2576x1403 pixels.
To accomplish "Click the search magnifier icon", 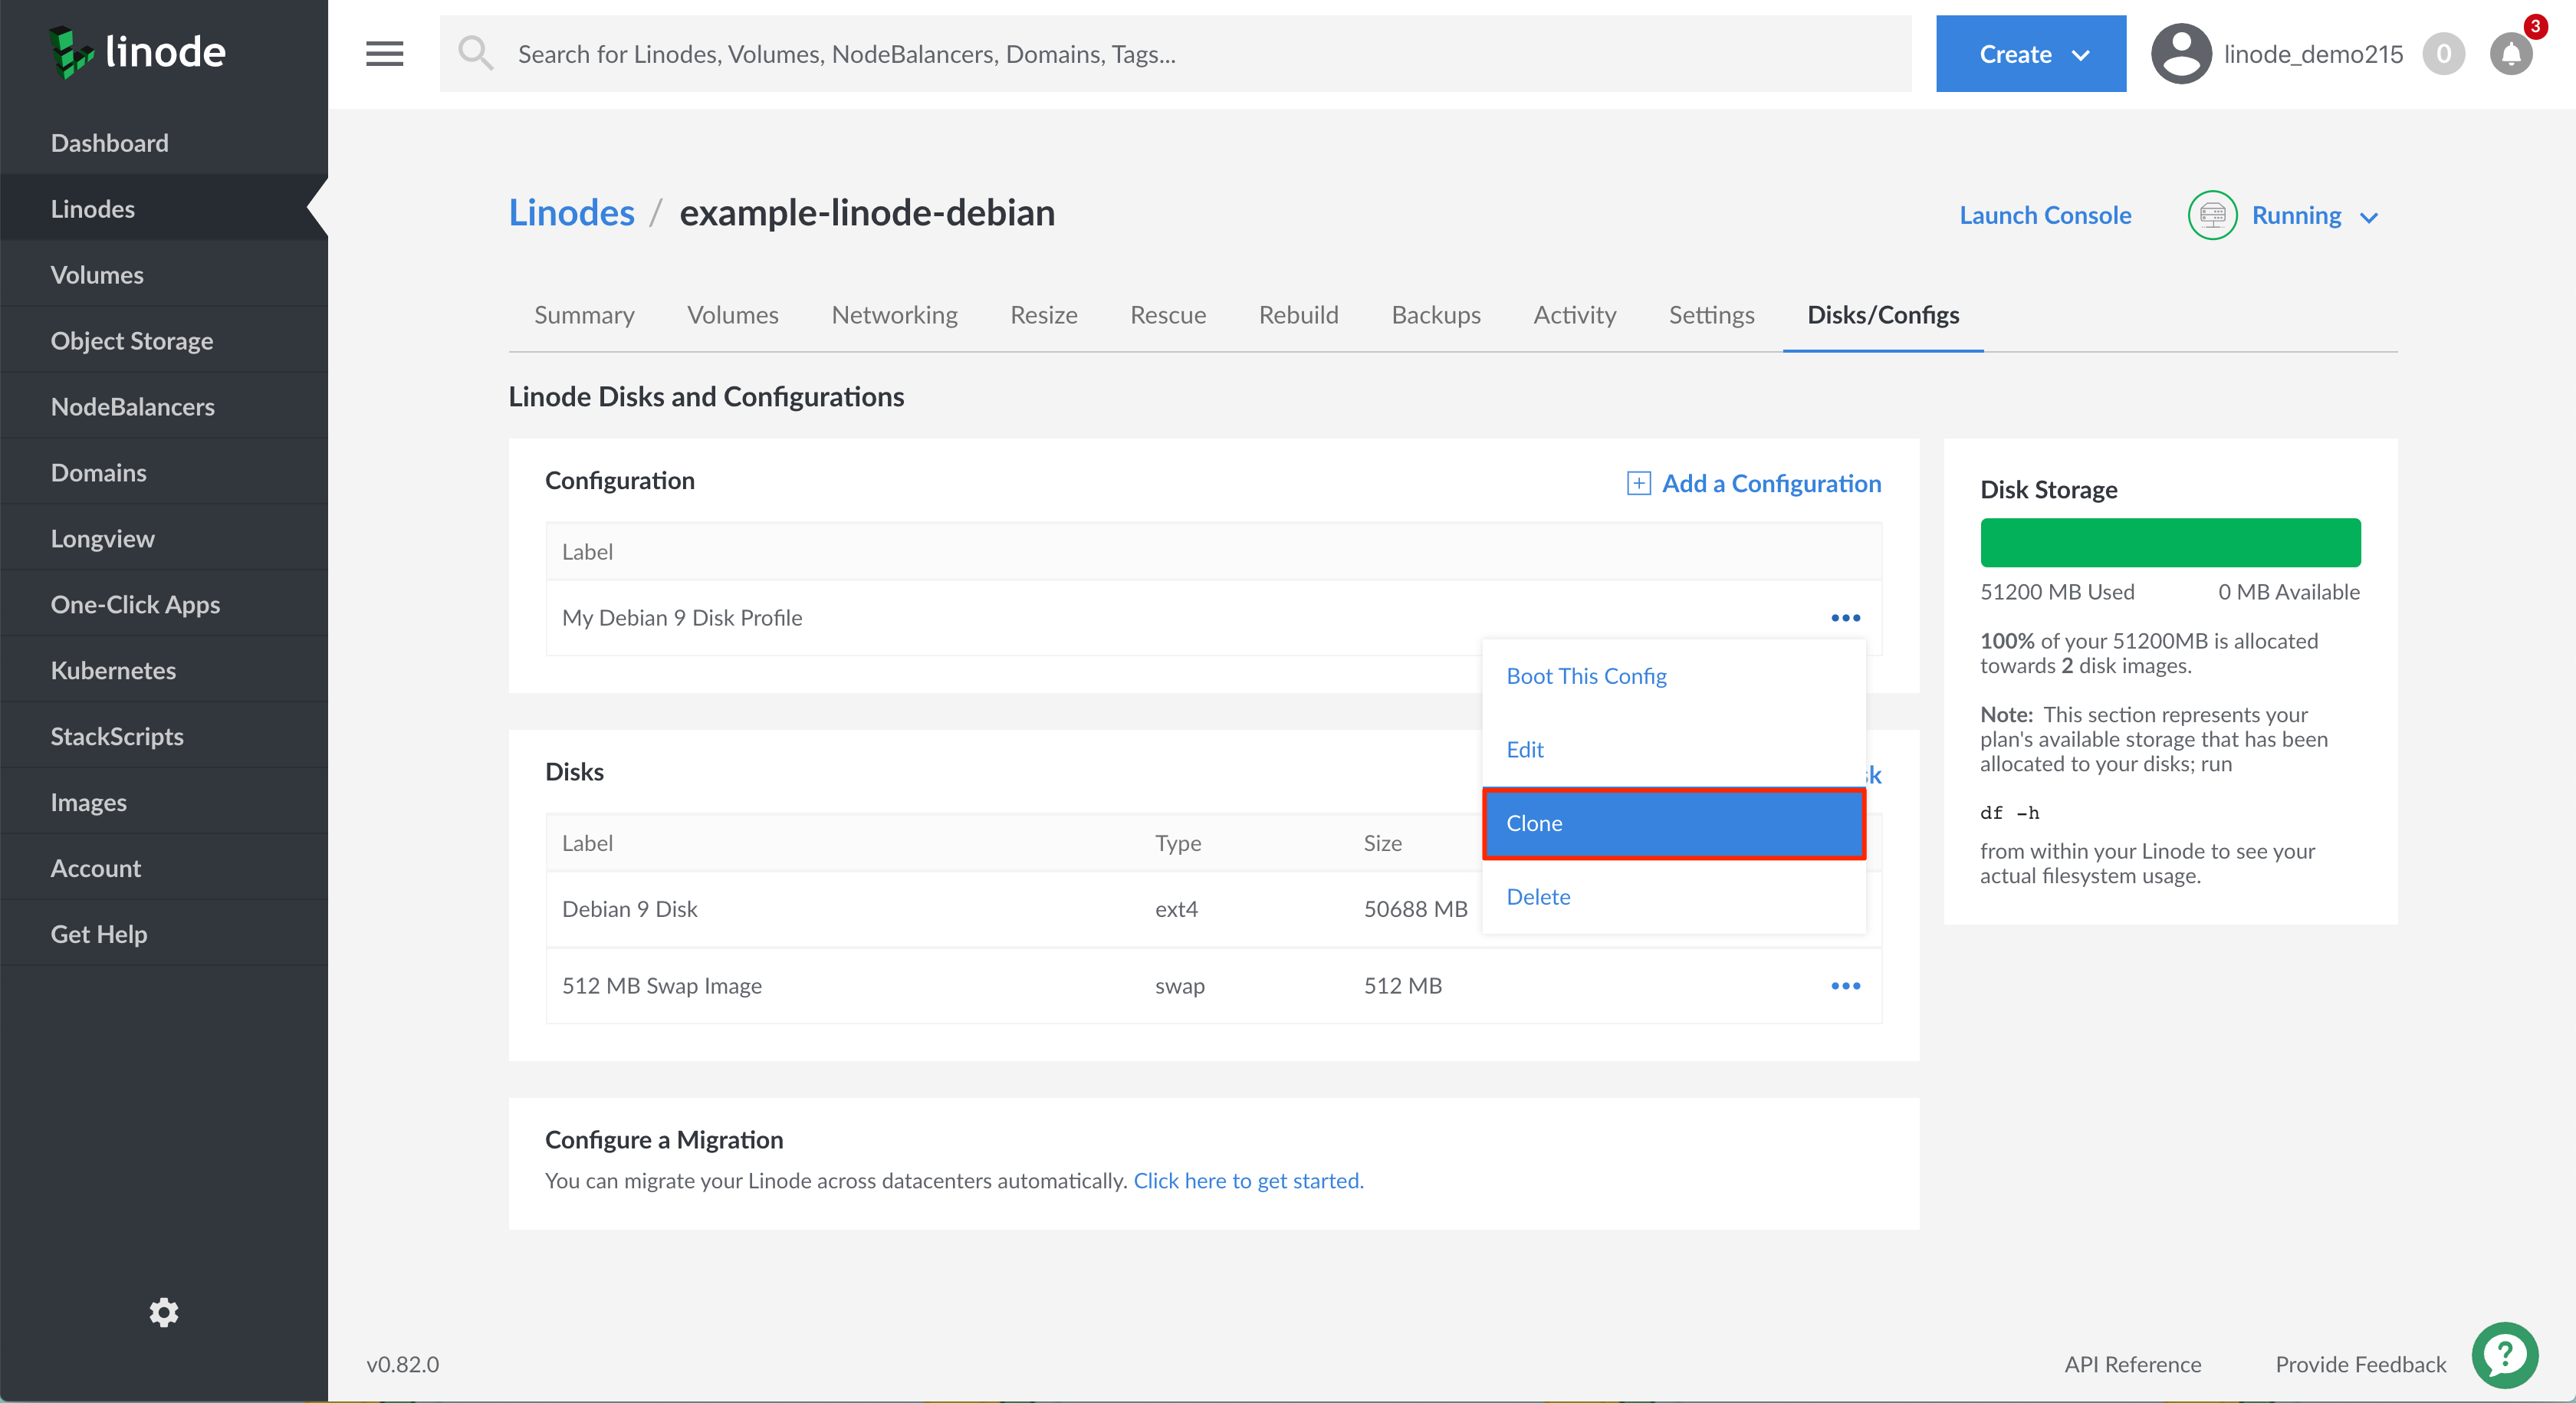I will pos(476,54).
